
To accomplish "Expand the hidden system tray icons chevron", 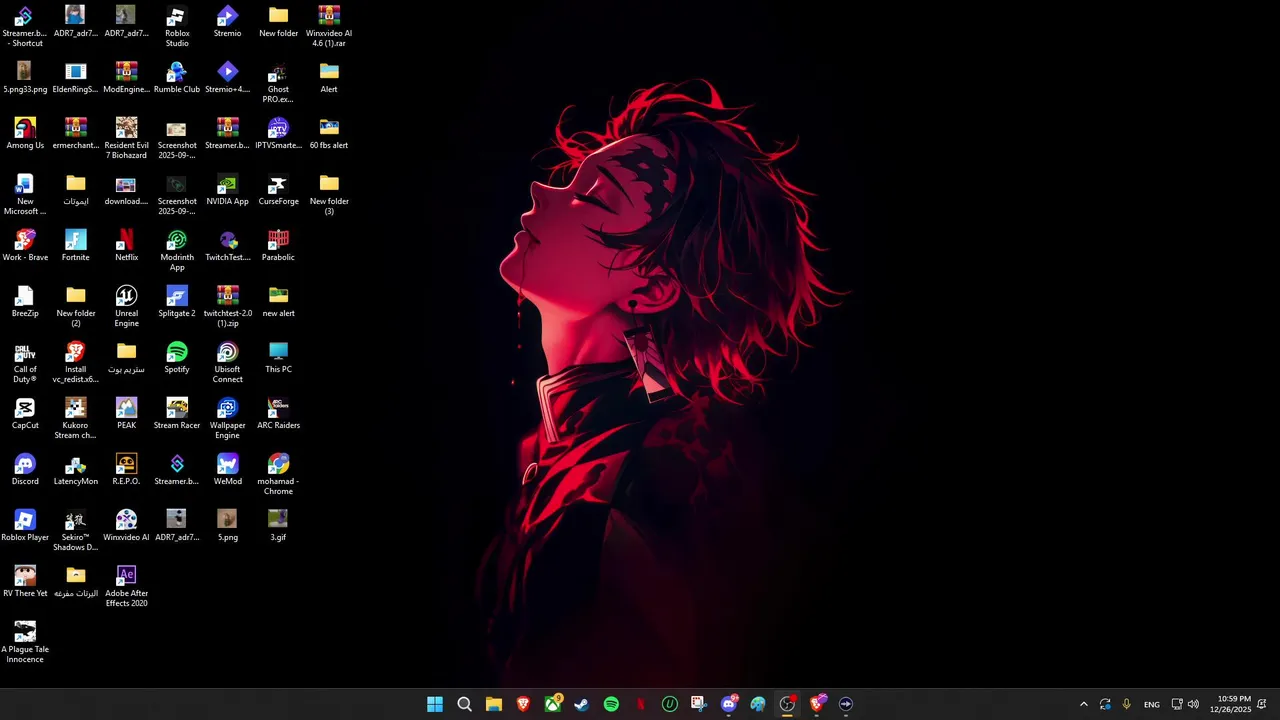I will (x=1083, y=705).
